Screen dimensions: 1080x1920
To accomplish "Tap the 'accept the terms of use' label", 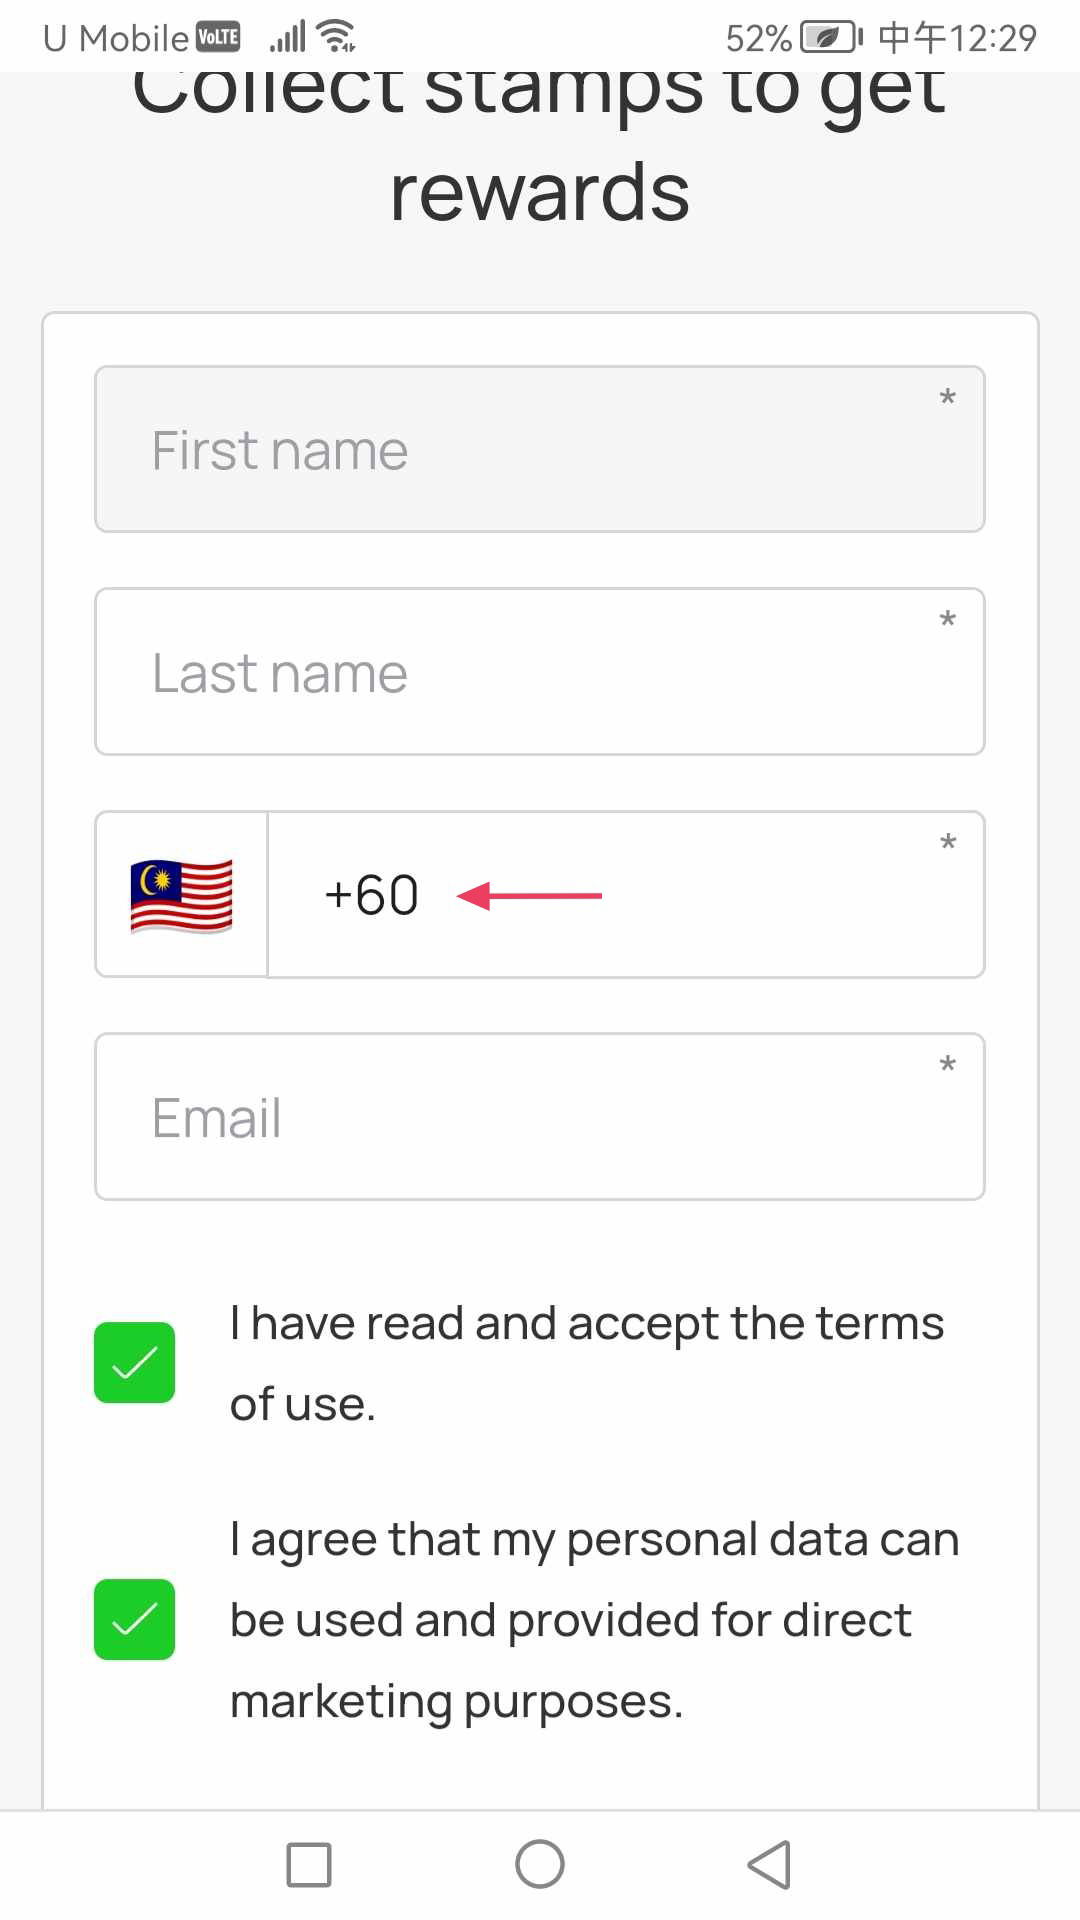I will (x=587, y=1363).
